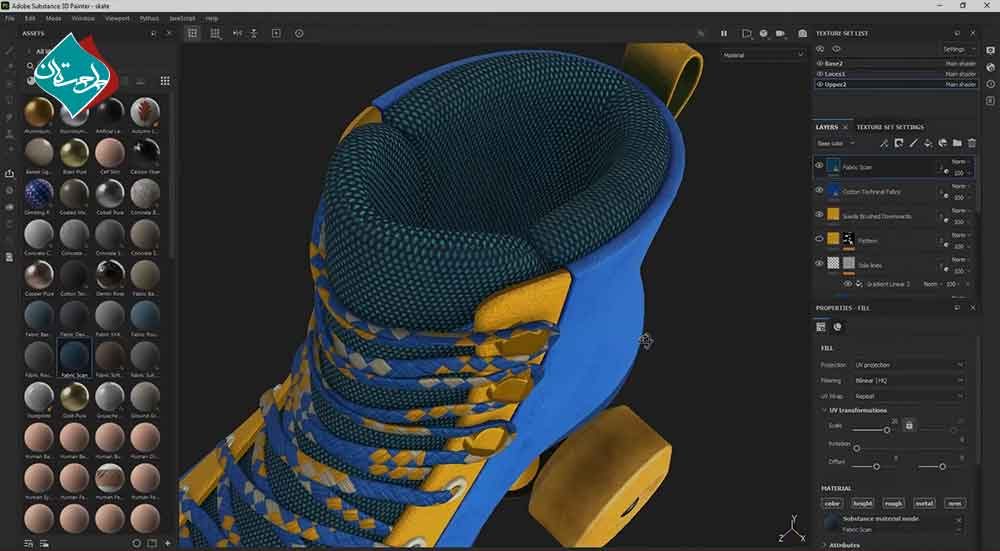Toggle the rough channel button in Material
The height and width of the screenshot is (551, 1000).
[893, 503]
